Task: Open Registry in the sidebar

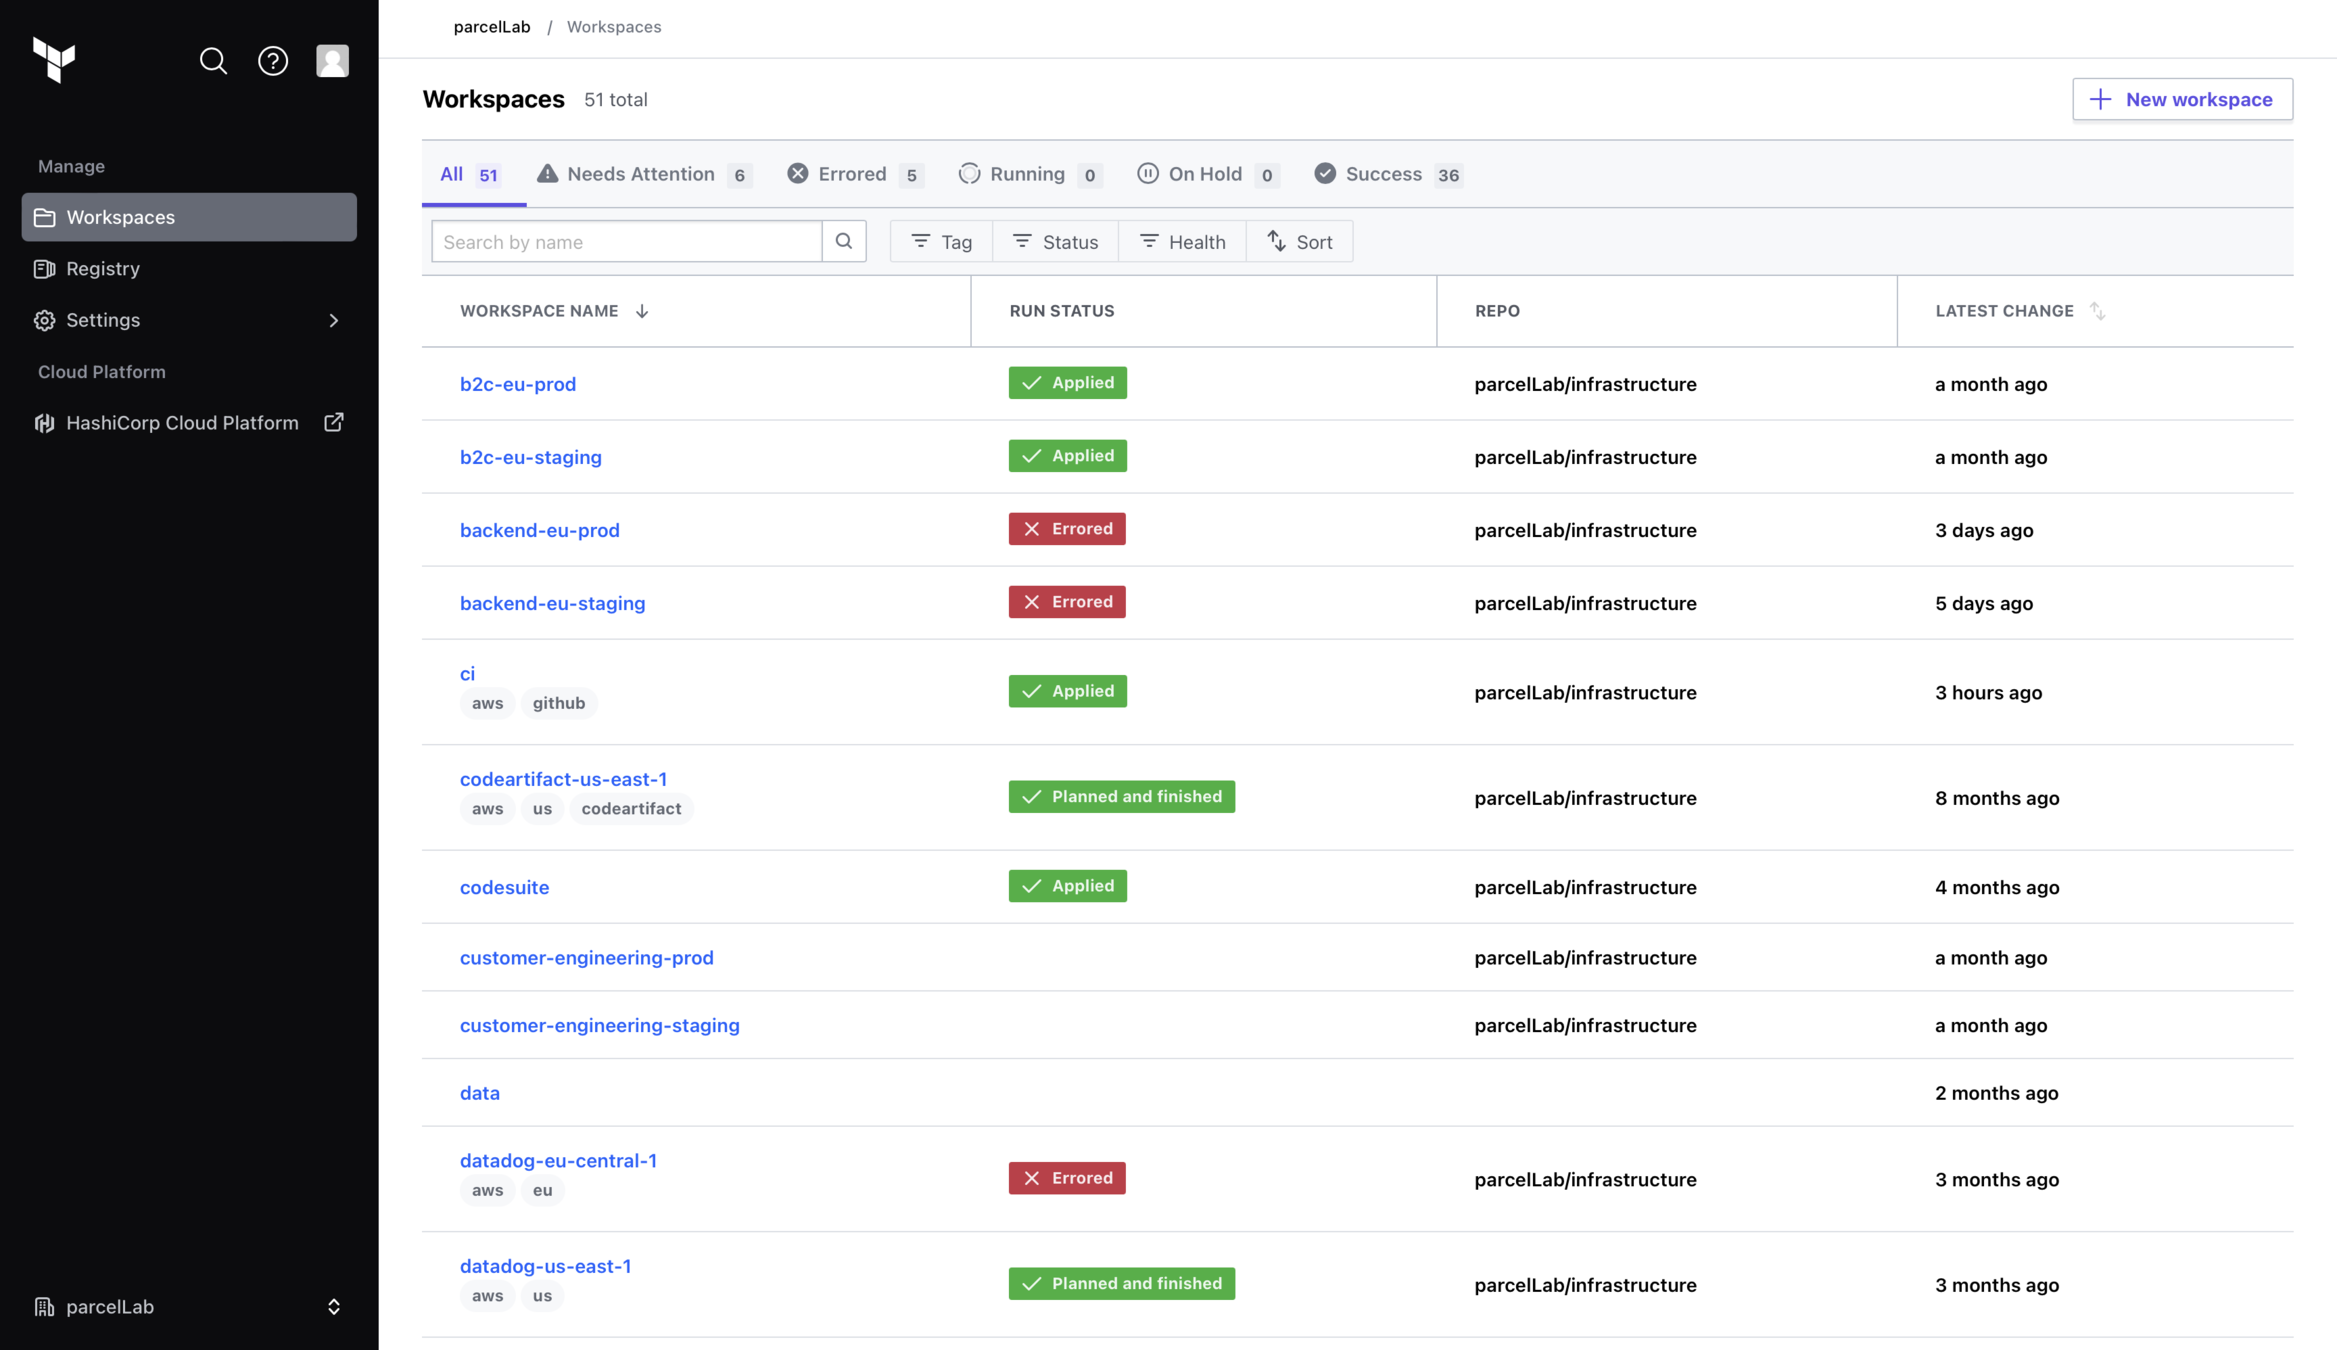Action: (103, 269)
